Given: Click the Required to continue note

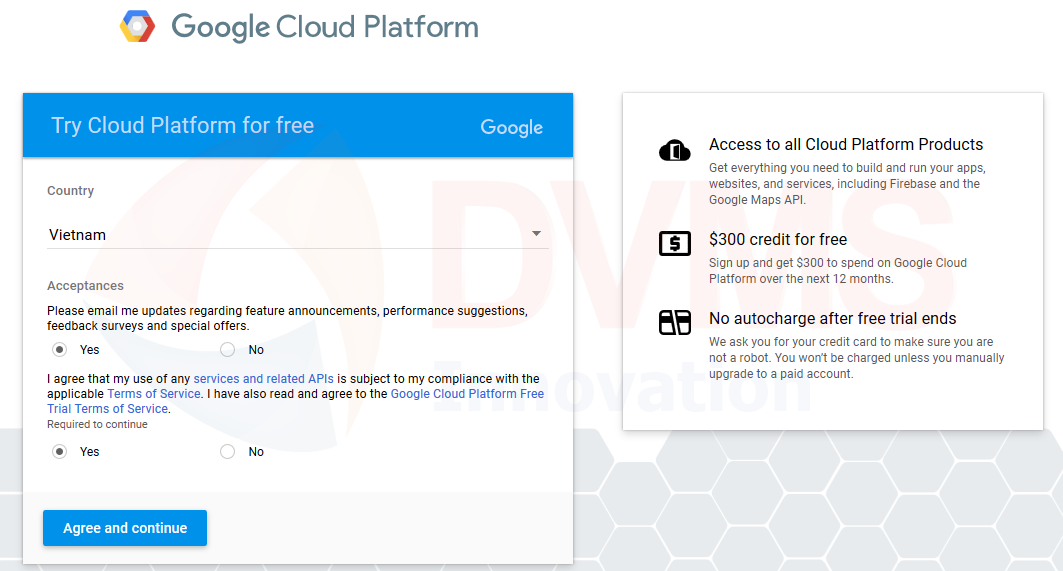Looking at the screenshot, I should click(97, 425).
